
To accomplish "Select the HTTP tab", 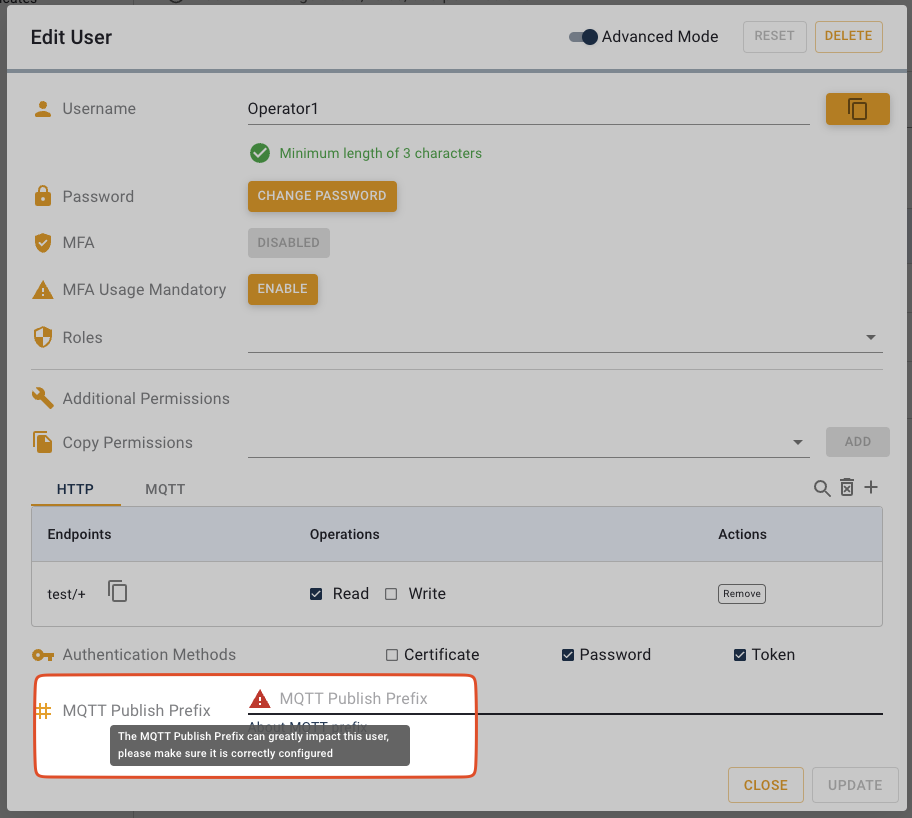I will [x=75, y=490].
